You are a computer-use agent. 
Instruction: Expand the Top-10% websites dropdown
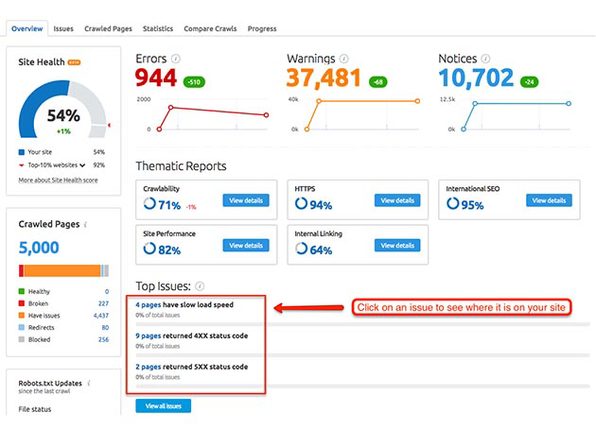[82, 165]
